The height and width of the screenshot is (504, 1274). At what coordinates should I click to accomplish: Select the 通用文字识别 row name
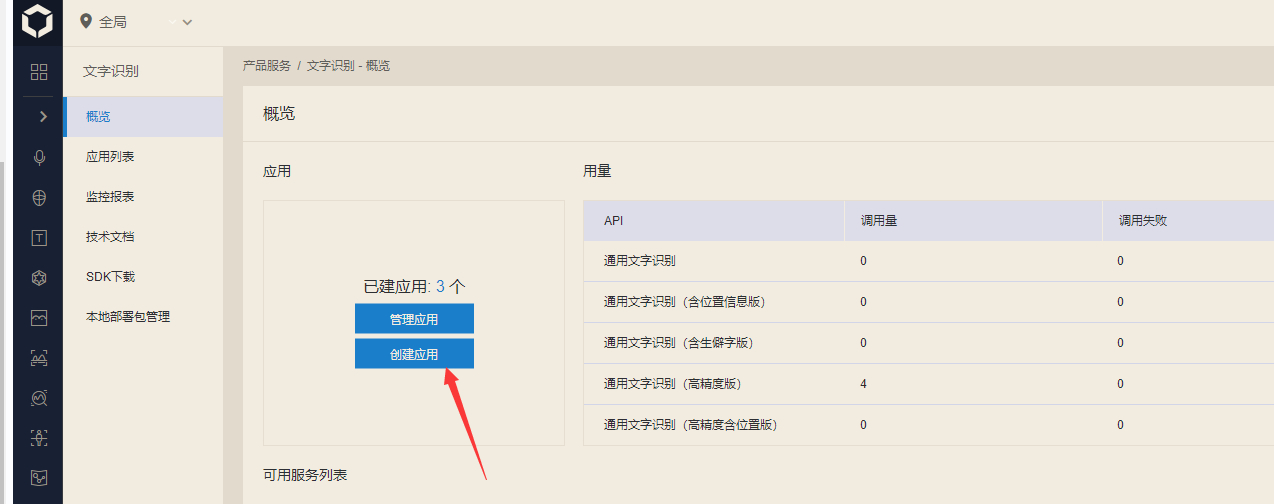coord(639,261)
